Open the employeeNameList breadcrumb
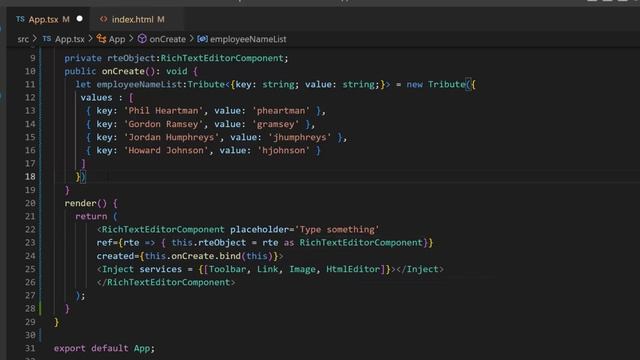The width and height of the screenshot is (640, 360). (x=248, y=39)
